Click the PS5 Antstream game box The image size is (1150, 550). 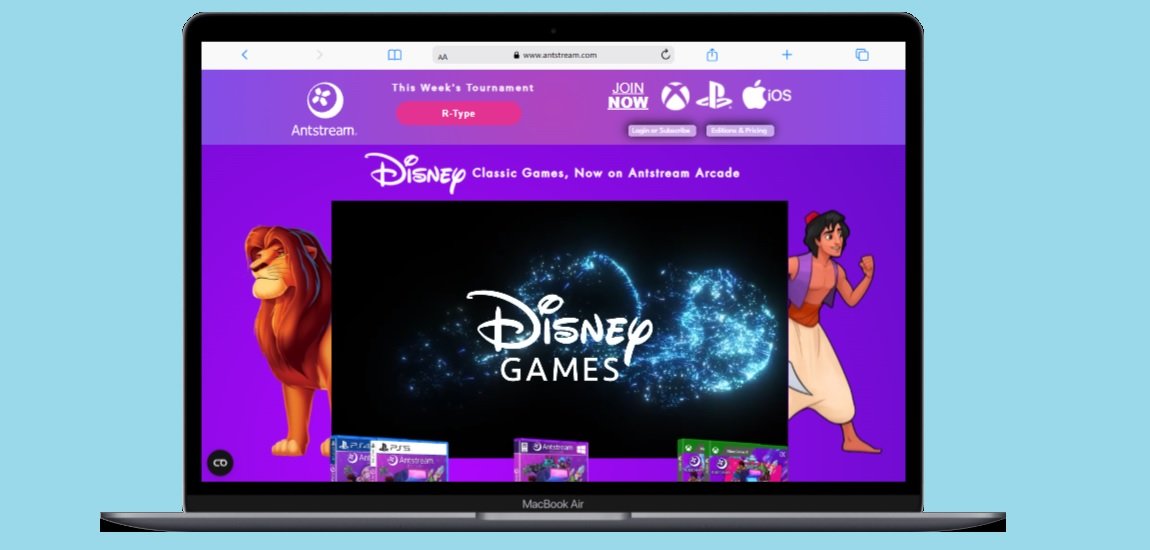(409, 461)
